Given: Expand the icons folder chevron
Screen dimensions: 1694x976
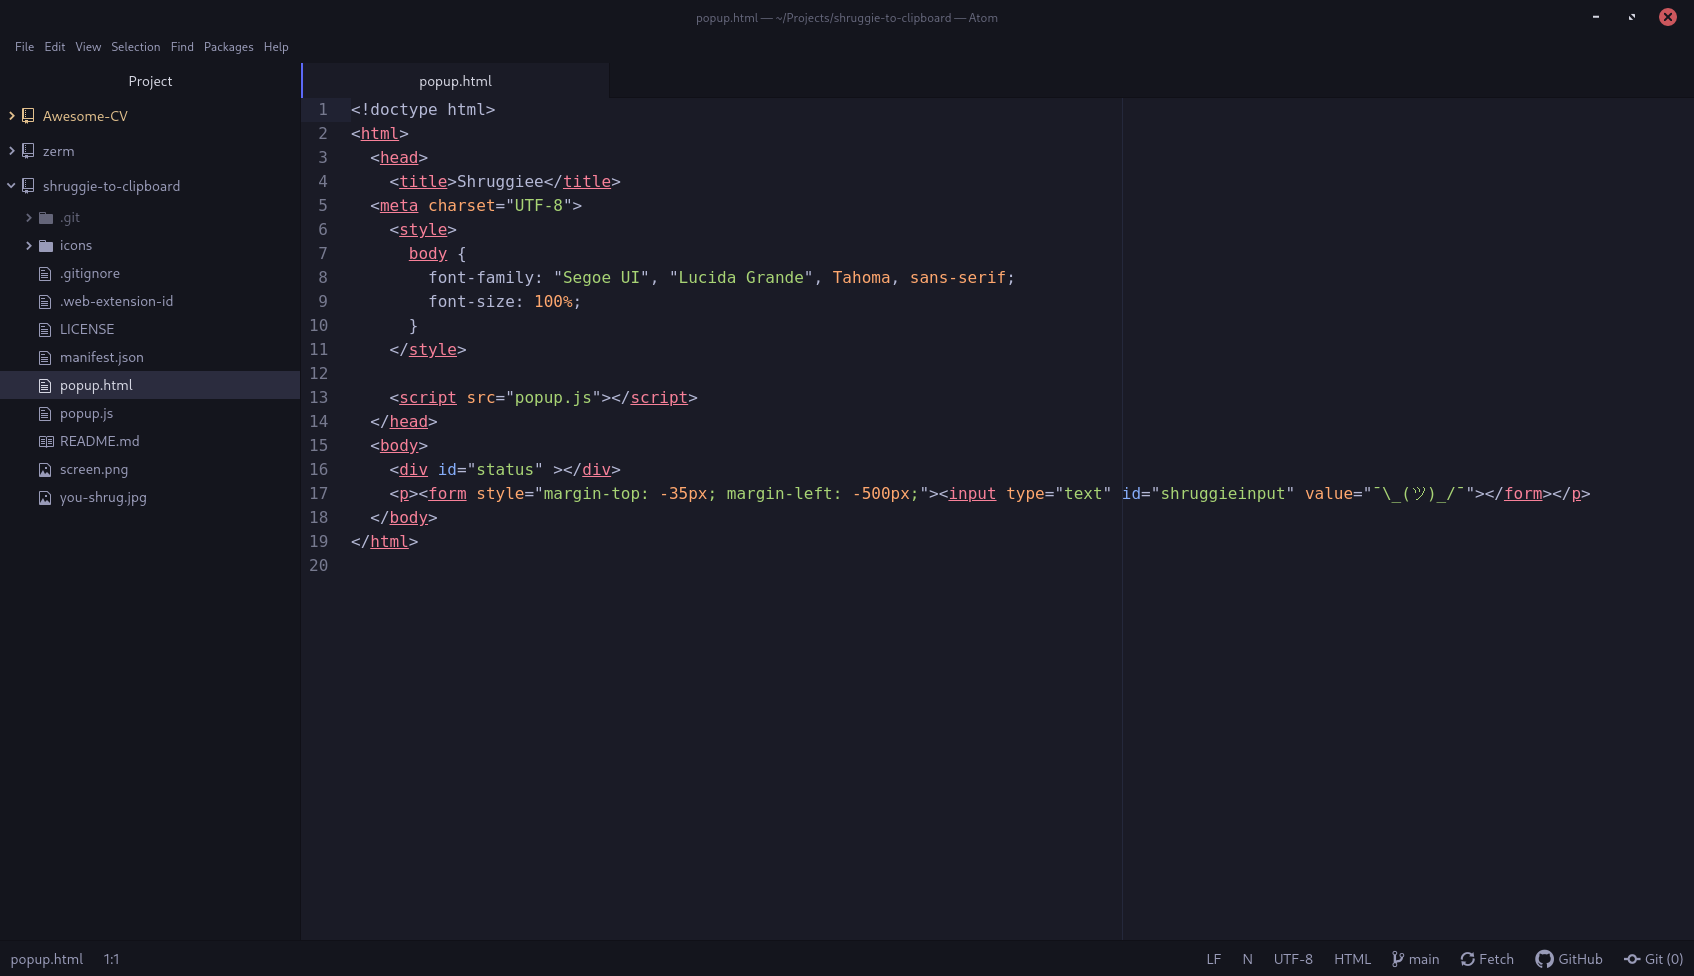Looking at the screenshot, I should [x=29, y=245].
